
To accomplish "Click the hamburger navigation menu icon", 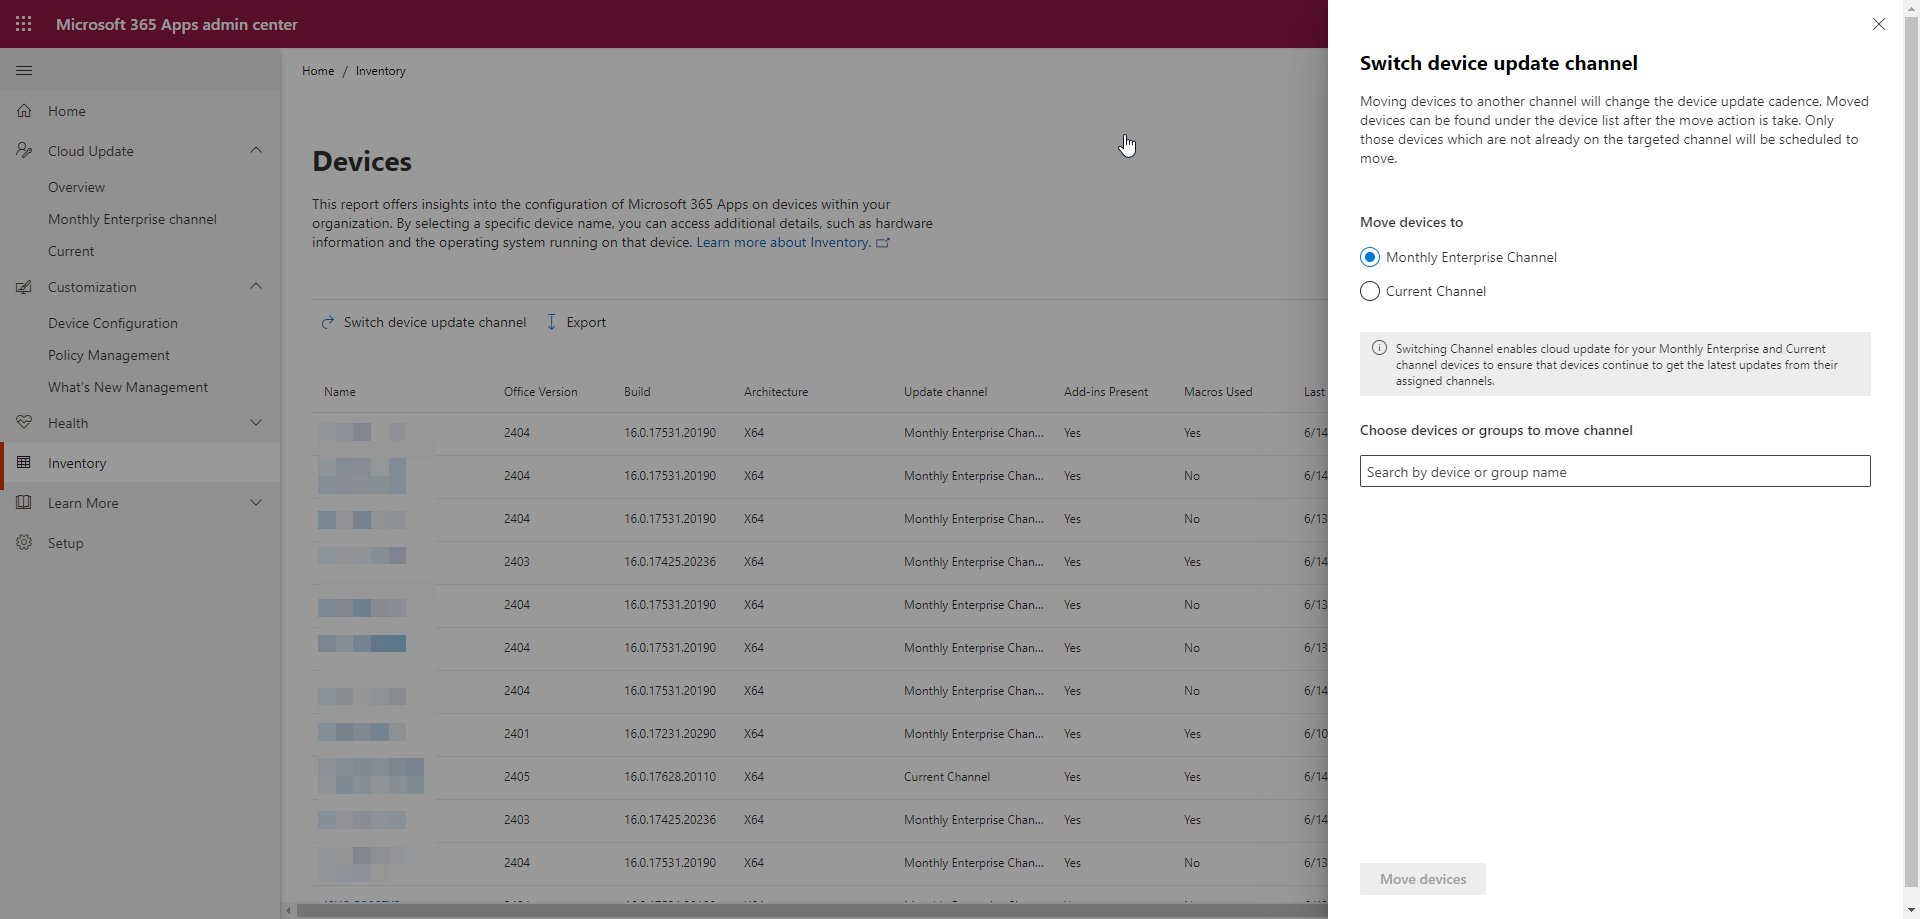I will (24, 70).
